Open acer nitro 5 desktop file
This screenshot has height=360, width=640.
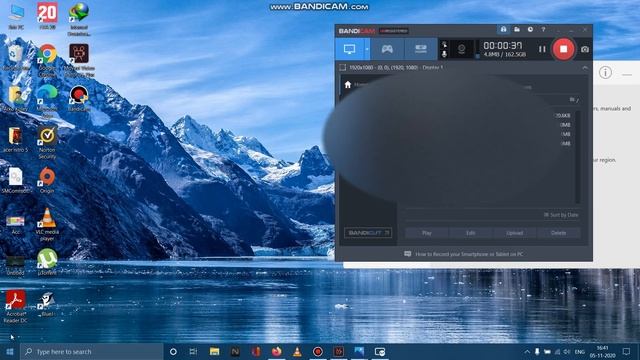[x=16, y=139]
